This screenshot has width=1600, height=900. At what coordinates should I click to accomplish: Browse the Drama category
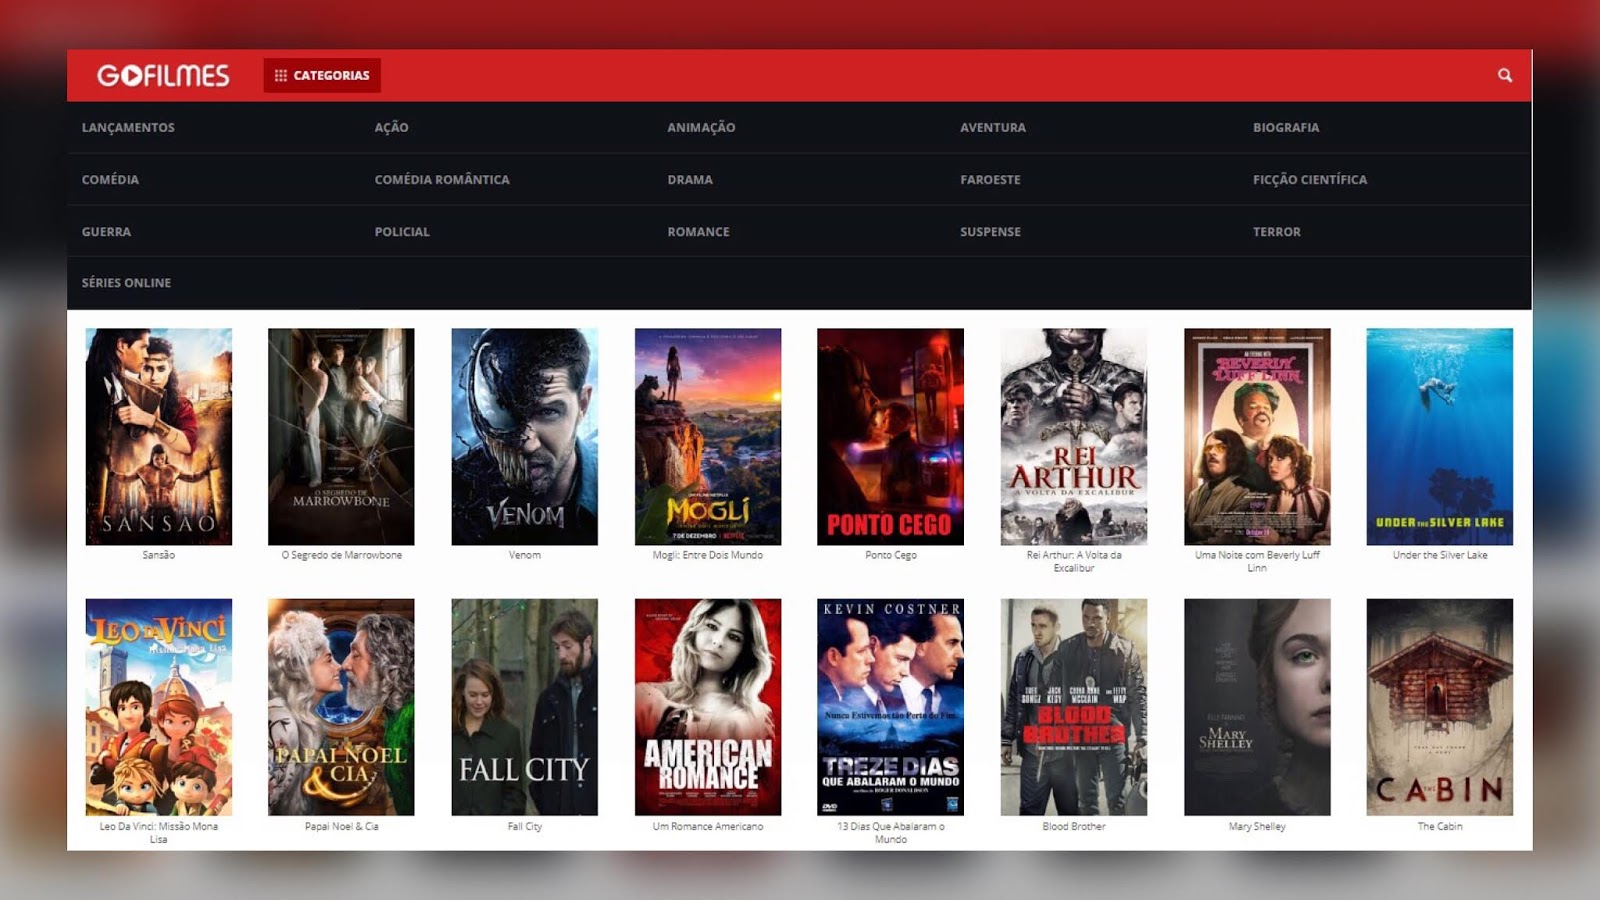pyautogui.click(x=690, y=179)
